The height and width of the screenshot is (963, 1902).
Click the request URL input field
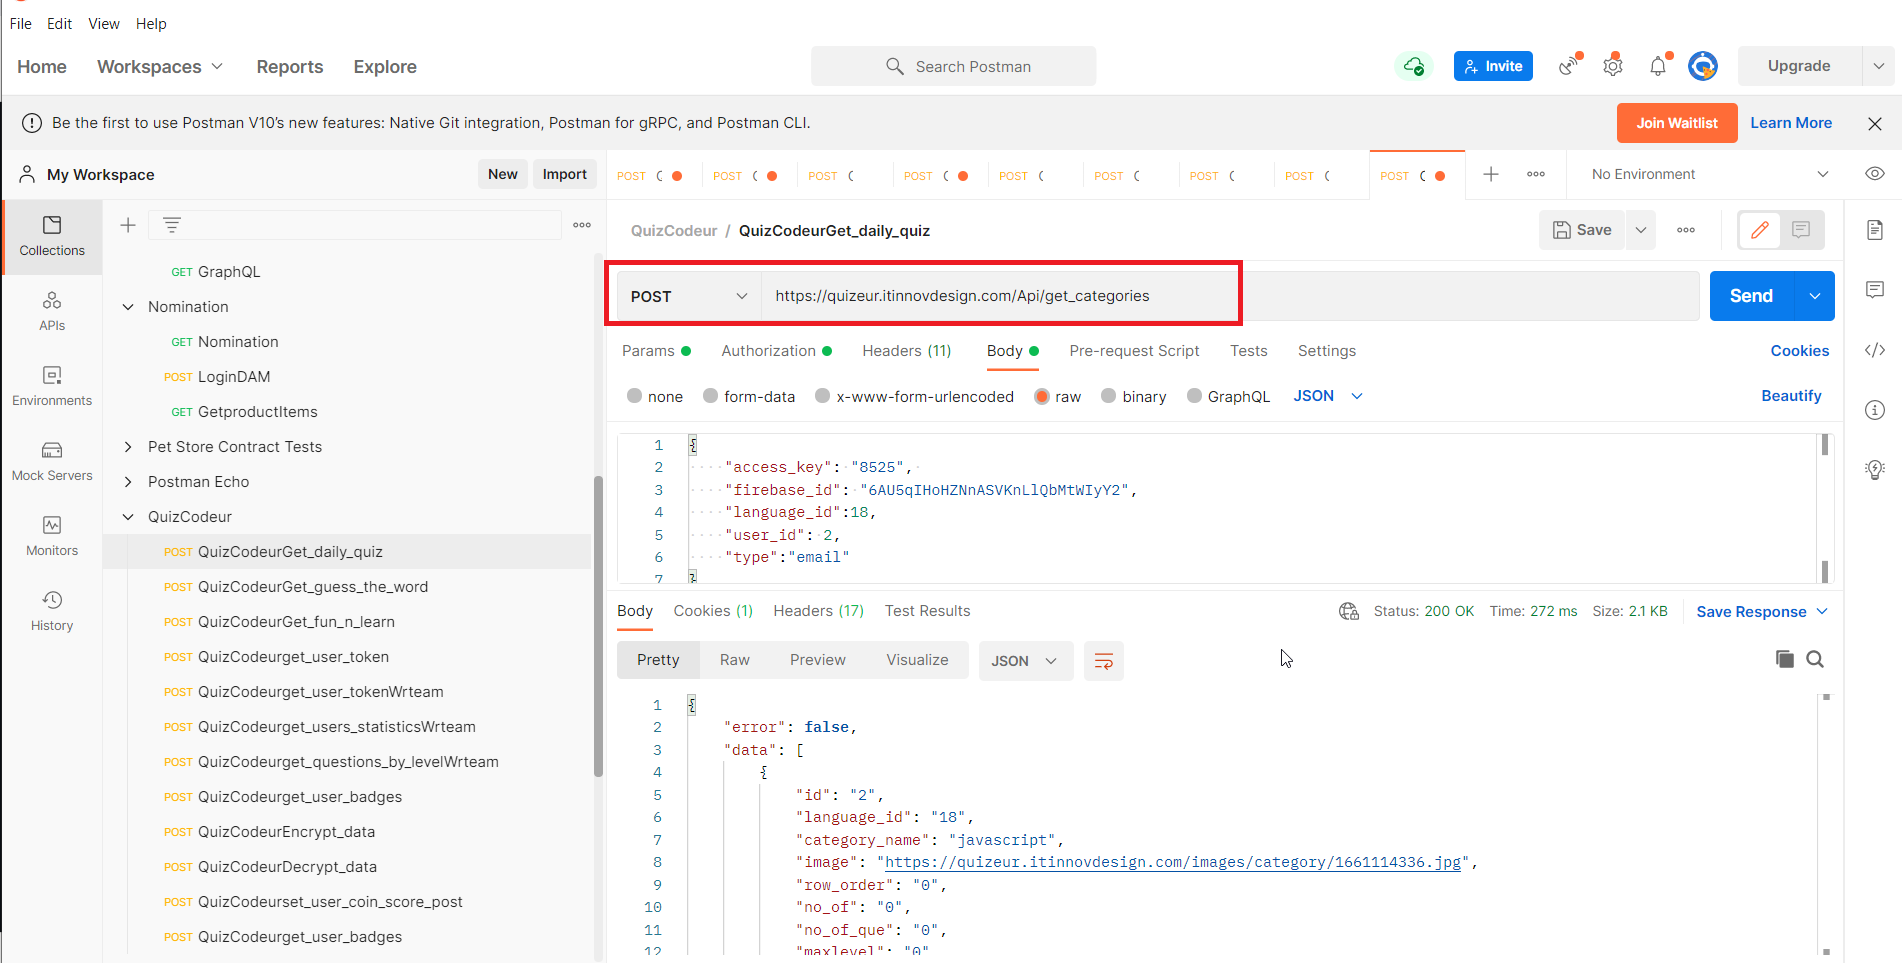coord(1230,296)
